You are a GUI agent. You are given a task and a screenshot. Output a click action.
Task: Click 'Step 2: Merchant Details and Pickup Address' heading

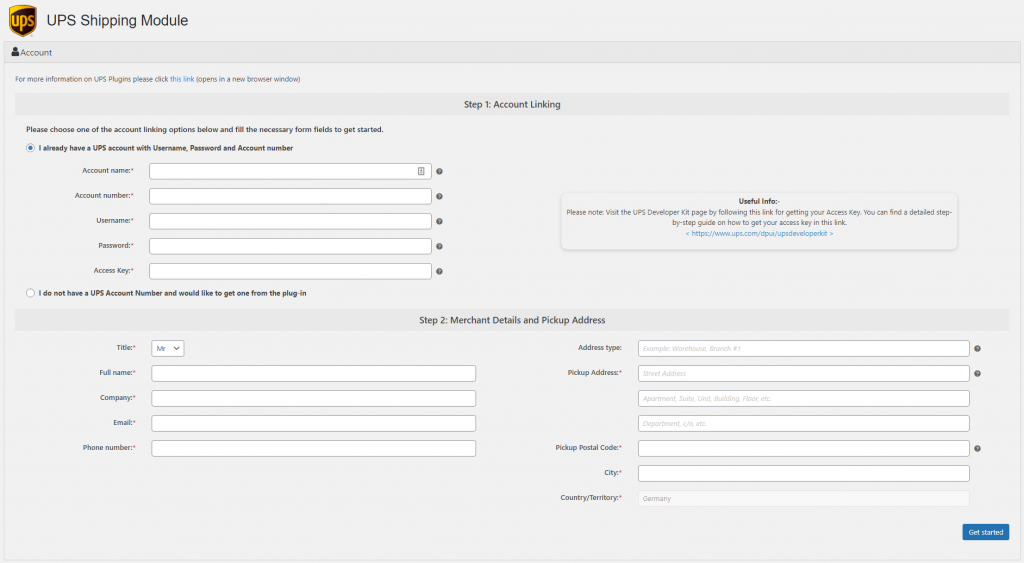(x=512, y=320)
